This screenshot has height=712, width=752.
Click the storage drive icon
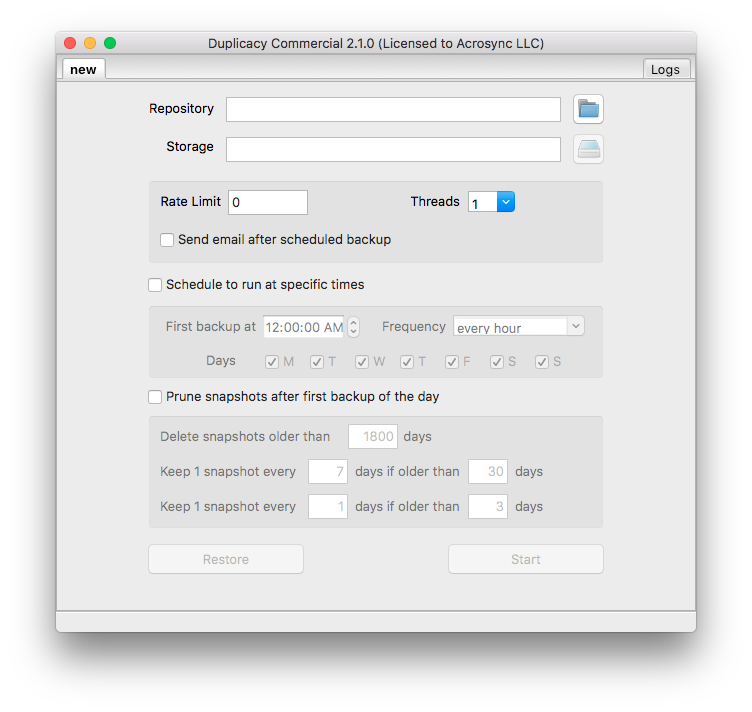coord(588,149)
